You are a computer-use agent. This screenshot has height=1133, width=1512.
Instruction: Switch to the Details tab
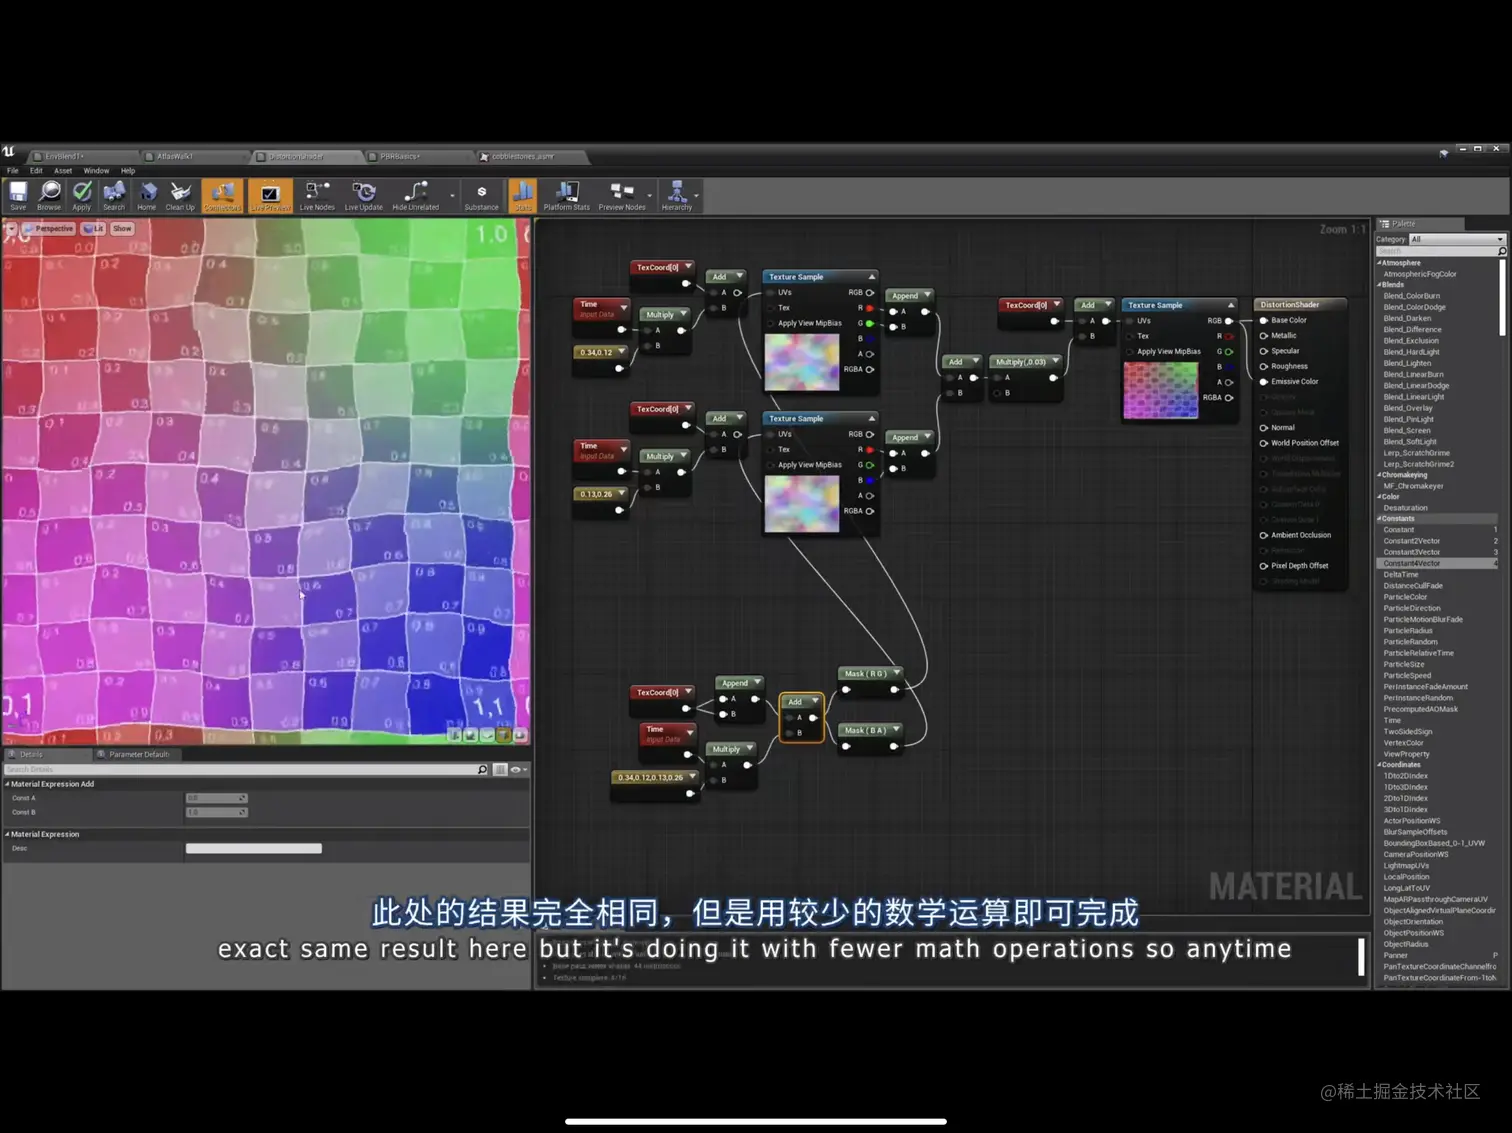coord(46,754)
